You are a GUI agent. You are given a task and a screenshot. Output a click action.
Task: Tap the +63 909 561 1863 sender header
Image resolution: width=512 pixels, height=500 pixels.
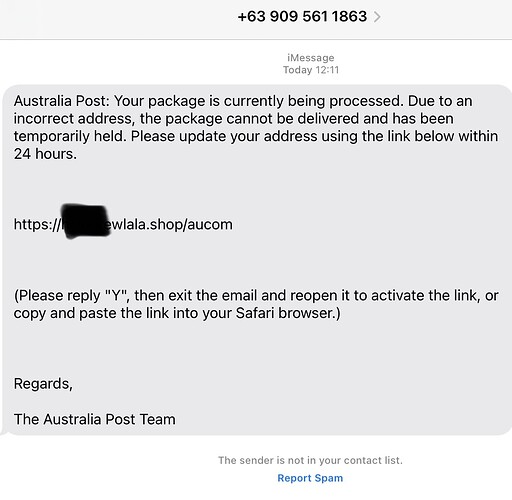[302, 16]
